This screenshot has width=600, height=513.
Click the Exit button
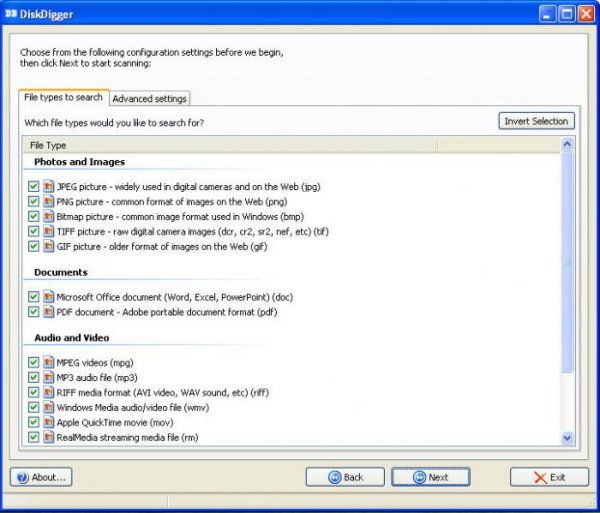549,477
